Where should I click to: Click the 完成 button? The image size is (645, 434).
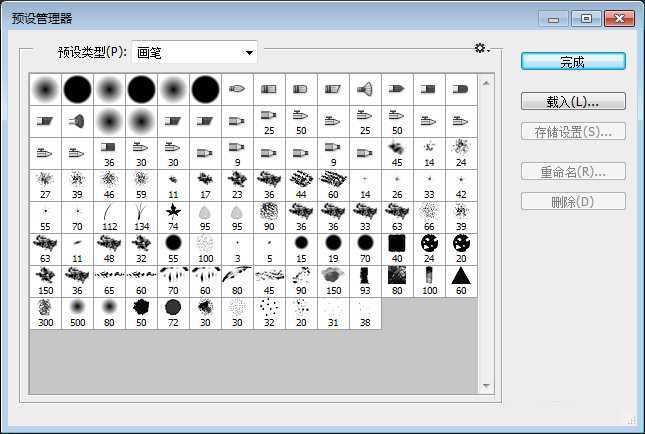(573, 61)
